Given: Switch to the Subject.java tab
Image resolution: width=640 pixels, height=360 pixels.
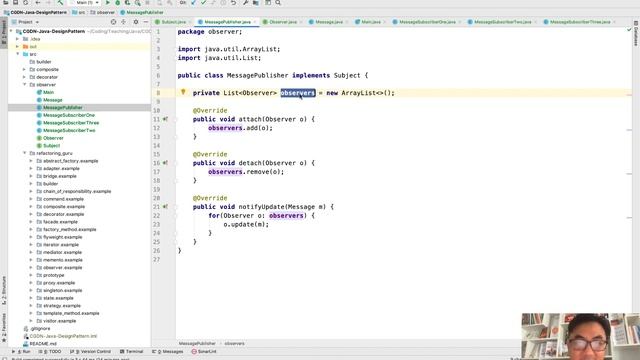Looking at the screenshot, I should (171, 22).
